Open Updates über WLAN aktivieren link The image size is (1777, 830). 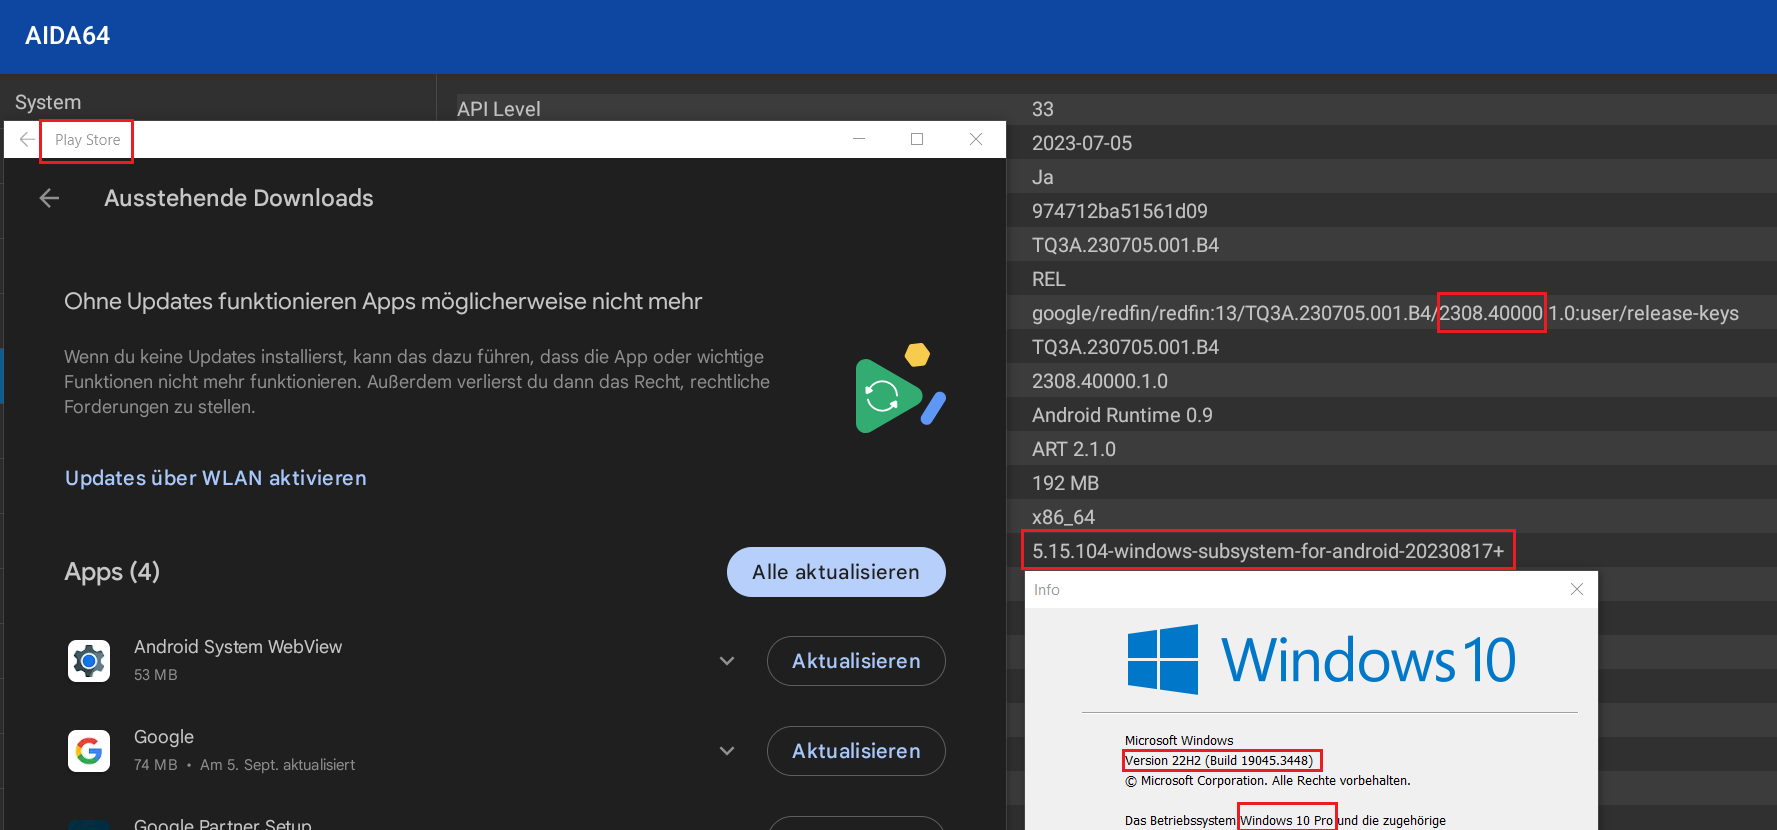[x=216, y=478]
